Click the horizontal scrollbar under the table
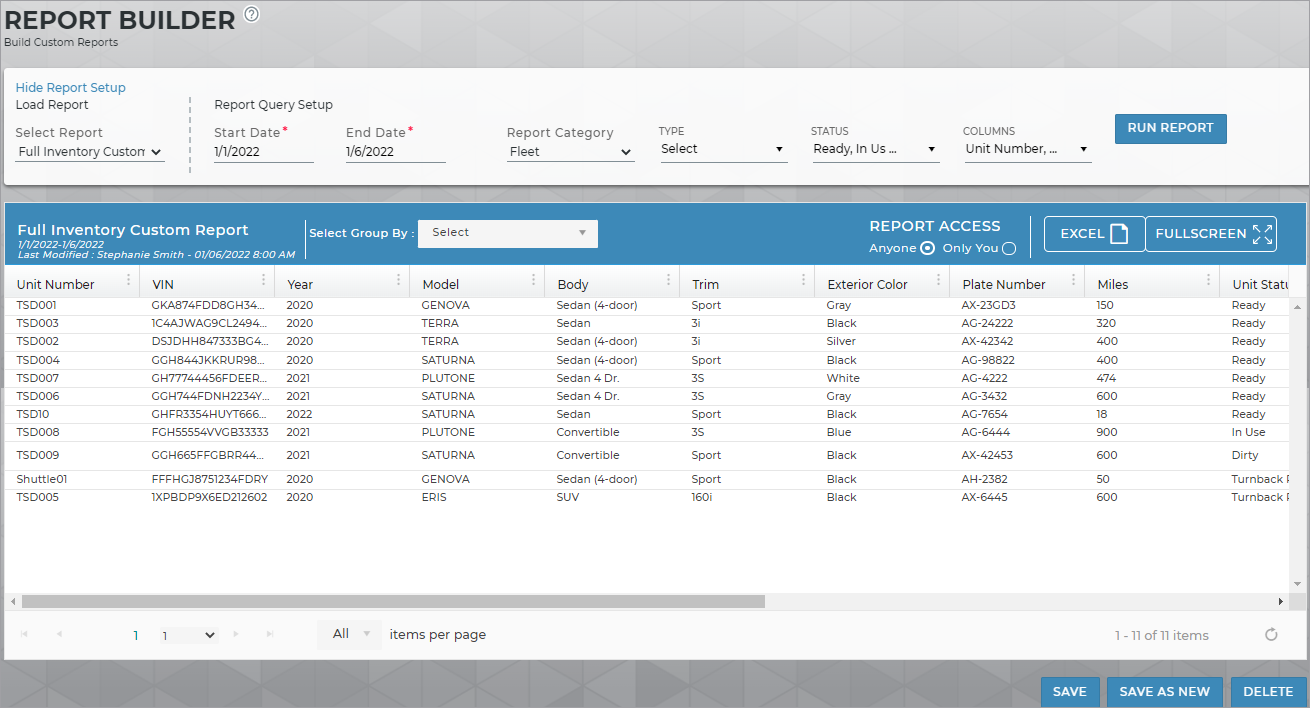1310x708 pixels. pyautogui.click(x=393, y=602)
